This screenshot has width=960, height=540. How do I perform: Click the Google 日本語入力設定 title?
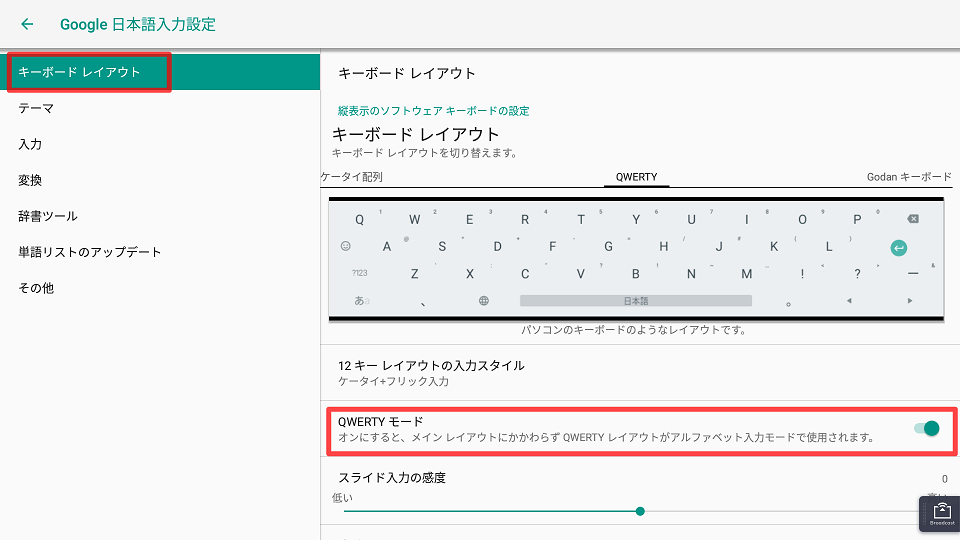tap(138, 24)
